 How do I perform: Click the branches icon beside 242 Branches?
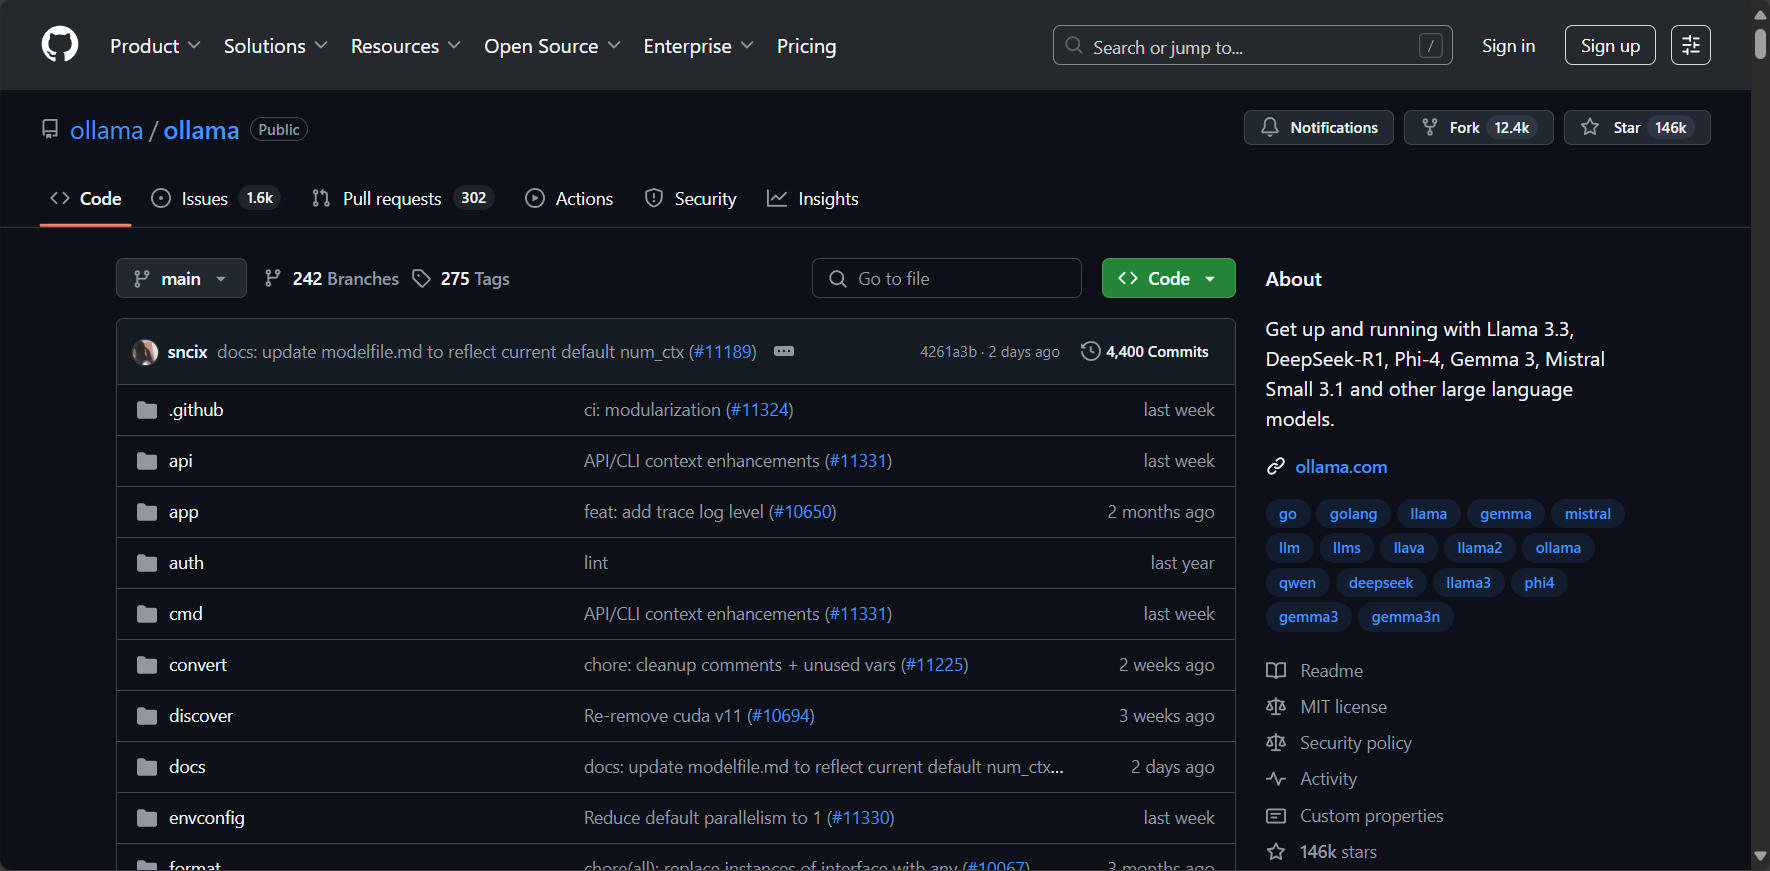272,278
